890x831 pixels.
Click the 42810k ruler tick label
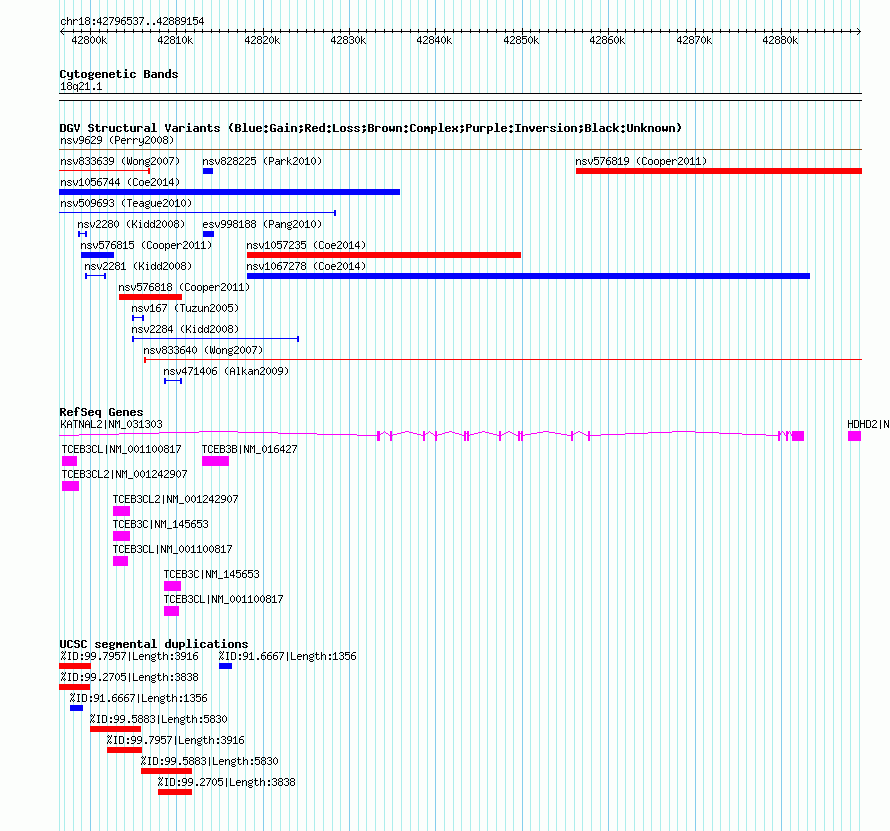coord(175,40)
